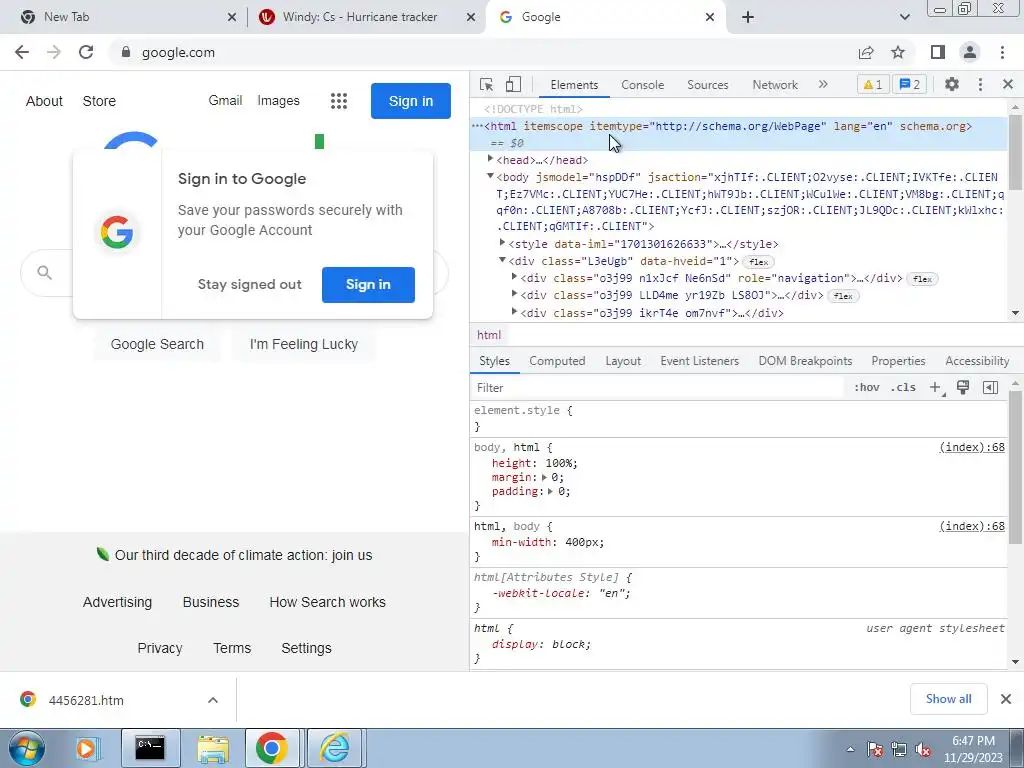This screenshot has width=1024, height=768.
Task: Open the first (index):68 source link
Action: coord(972,447)
